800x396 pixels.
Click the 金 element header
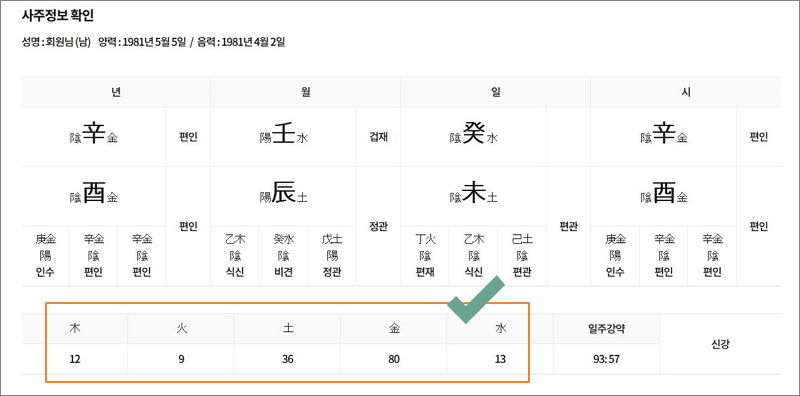pyautogui.click(x=393, y=329)
